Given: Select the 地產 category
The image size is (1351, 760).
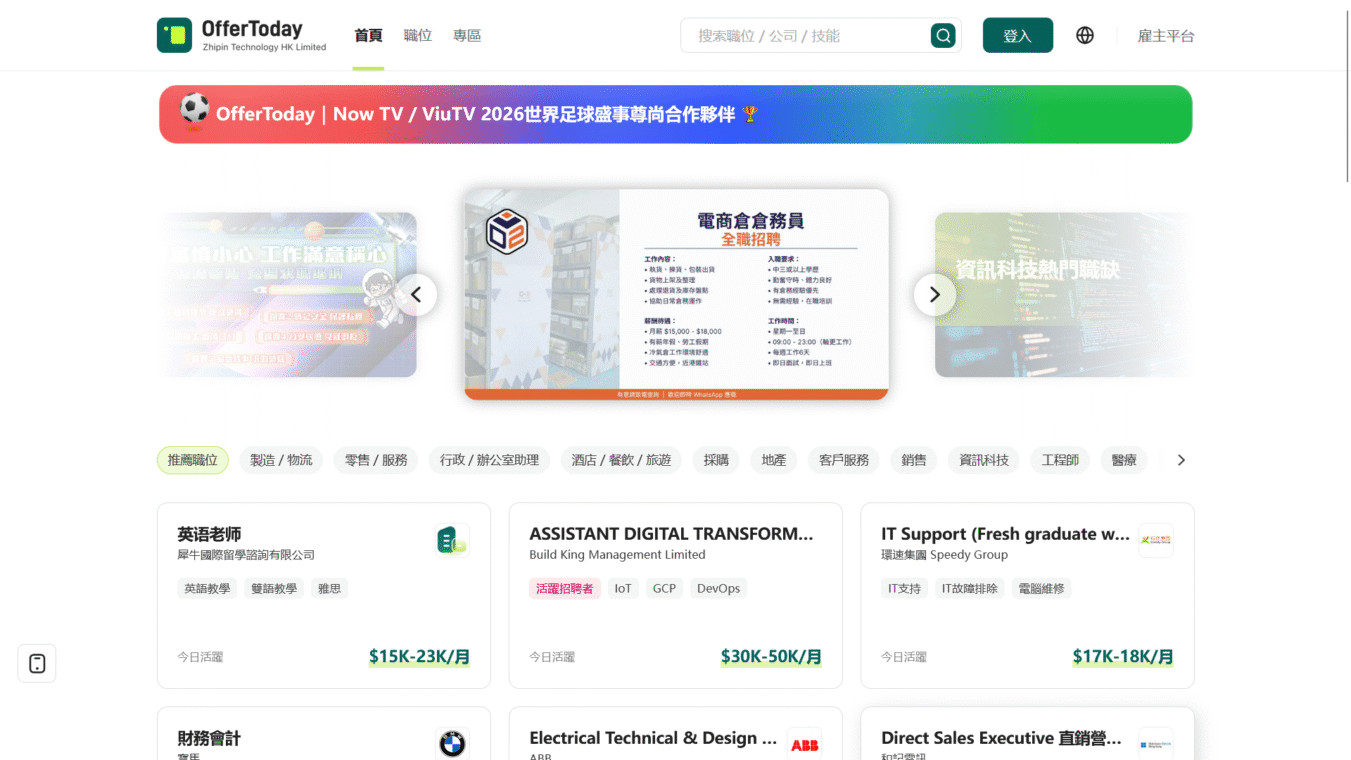Looking at the screenshot, I should click(774, 460).
